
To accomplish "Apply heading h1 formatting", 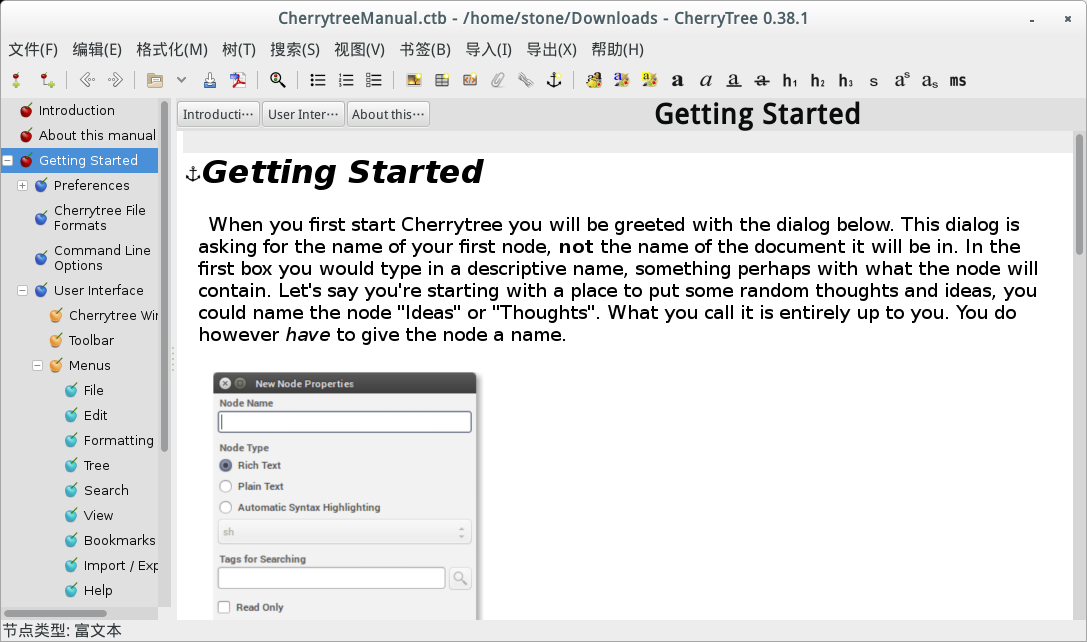I will [x=790, y=80].
